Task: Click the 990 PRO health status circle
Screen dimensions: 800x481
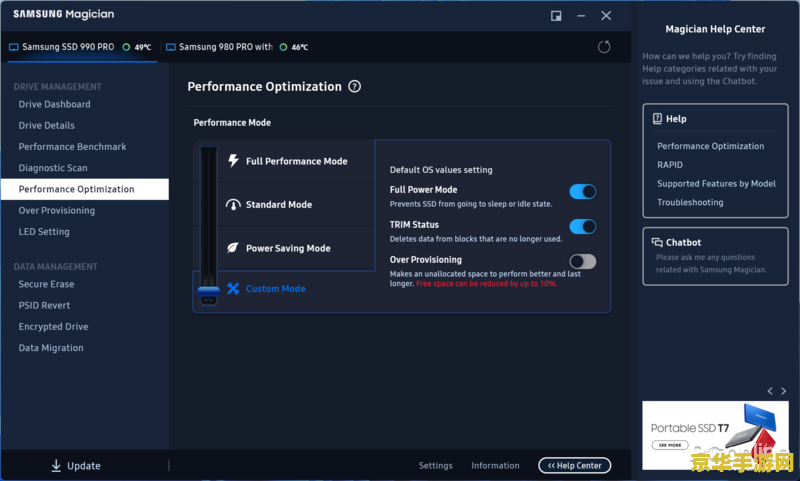Action: point(126,47)
